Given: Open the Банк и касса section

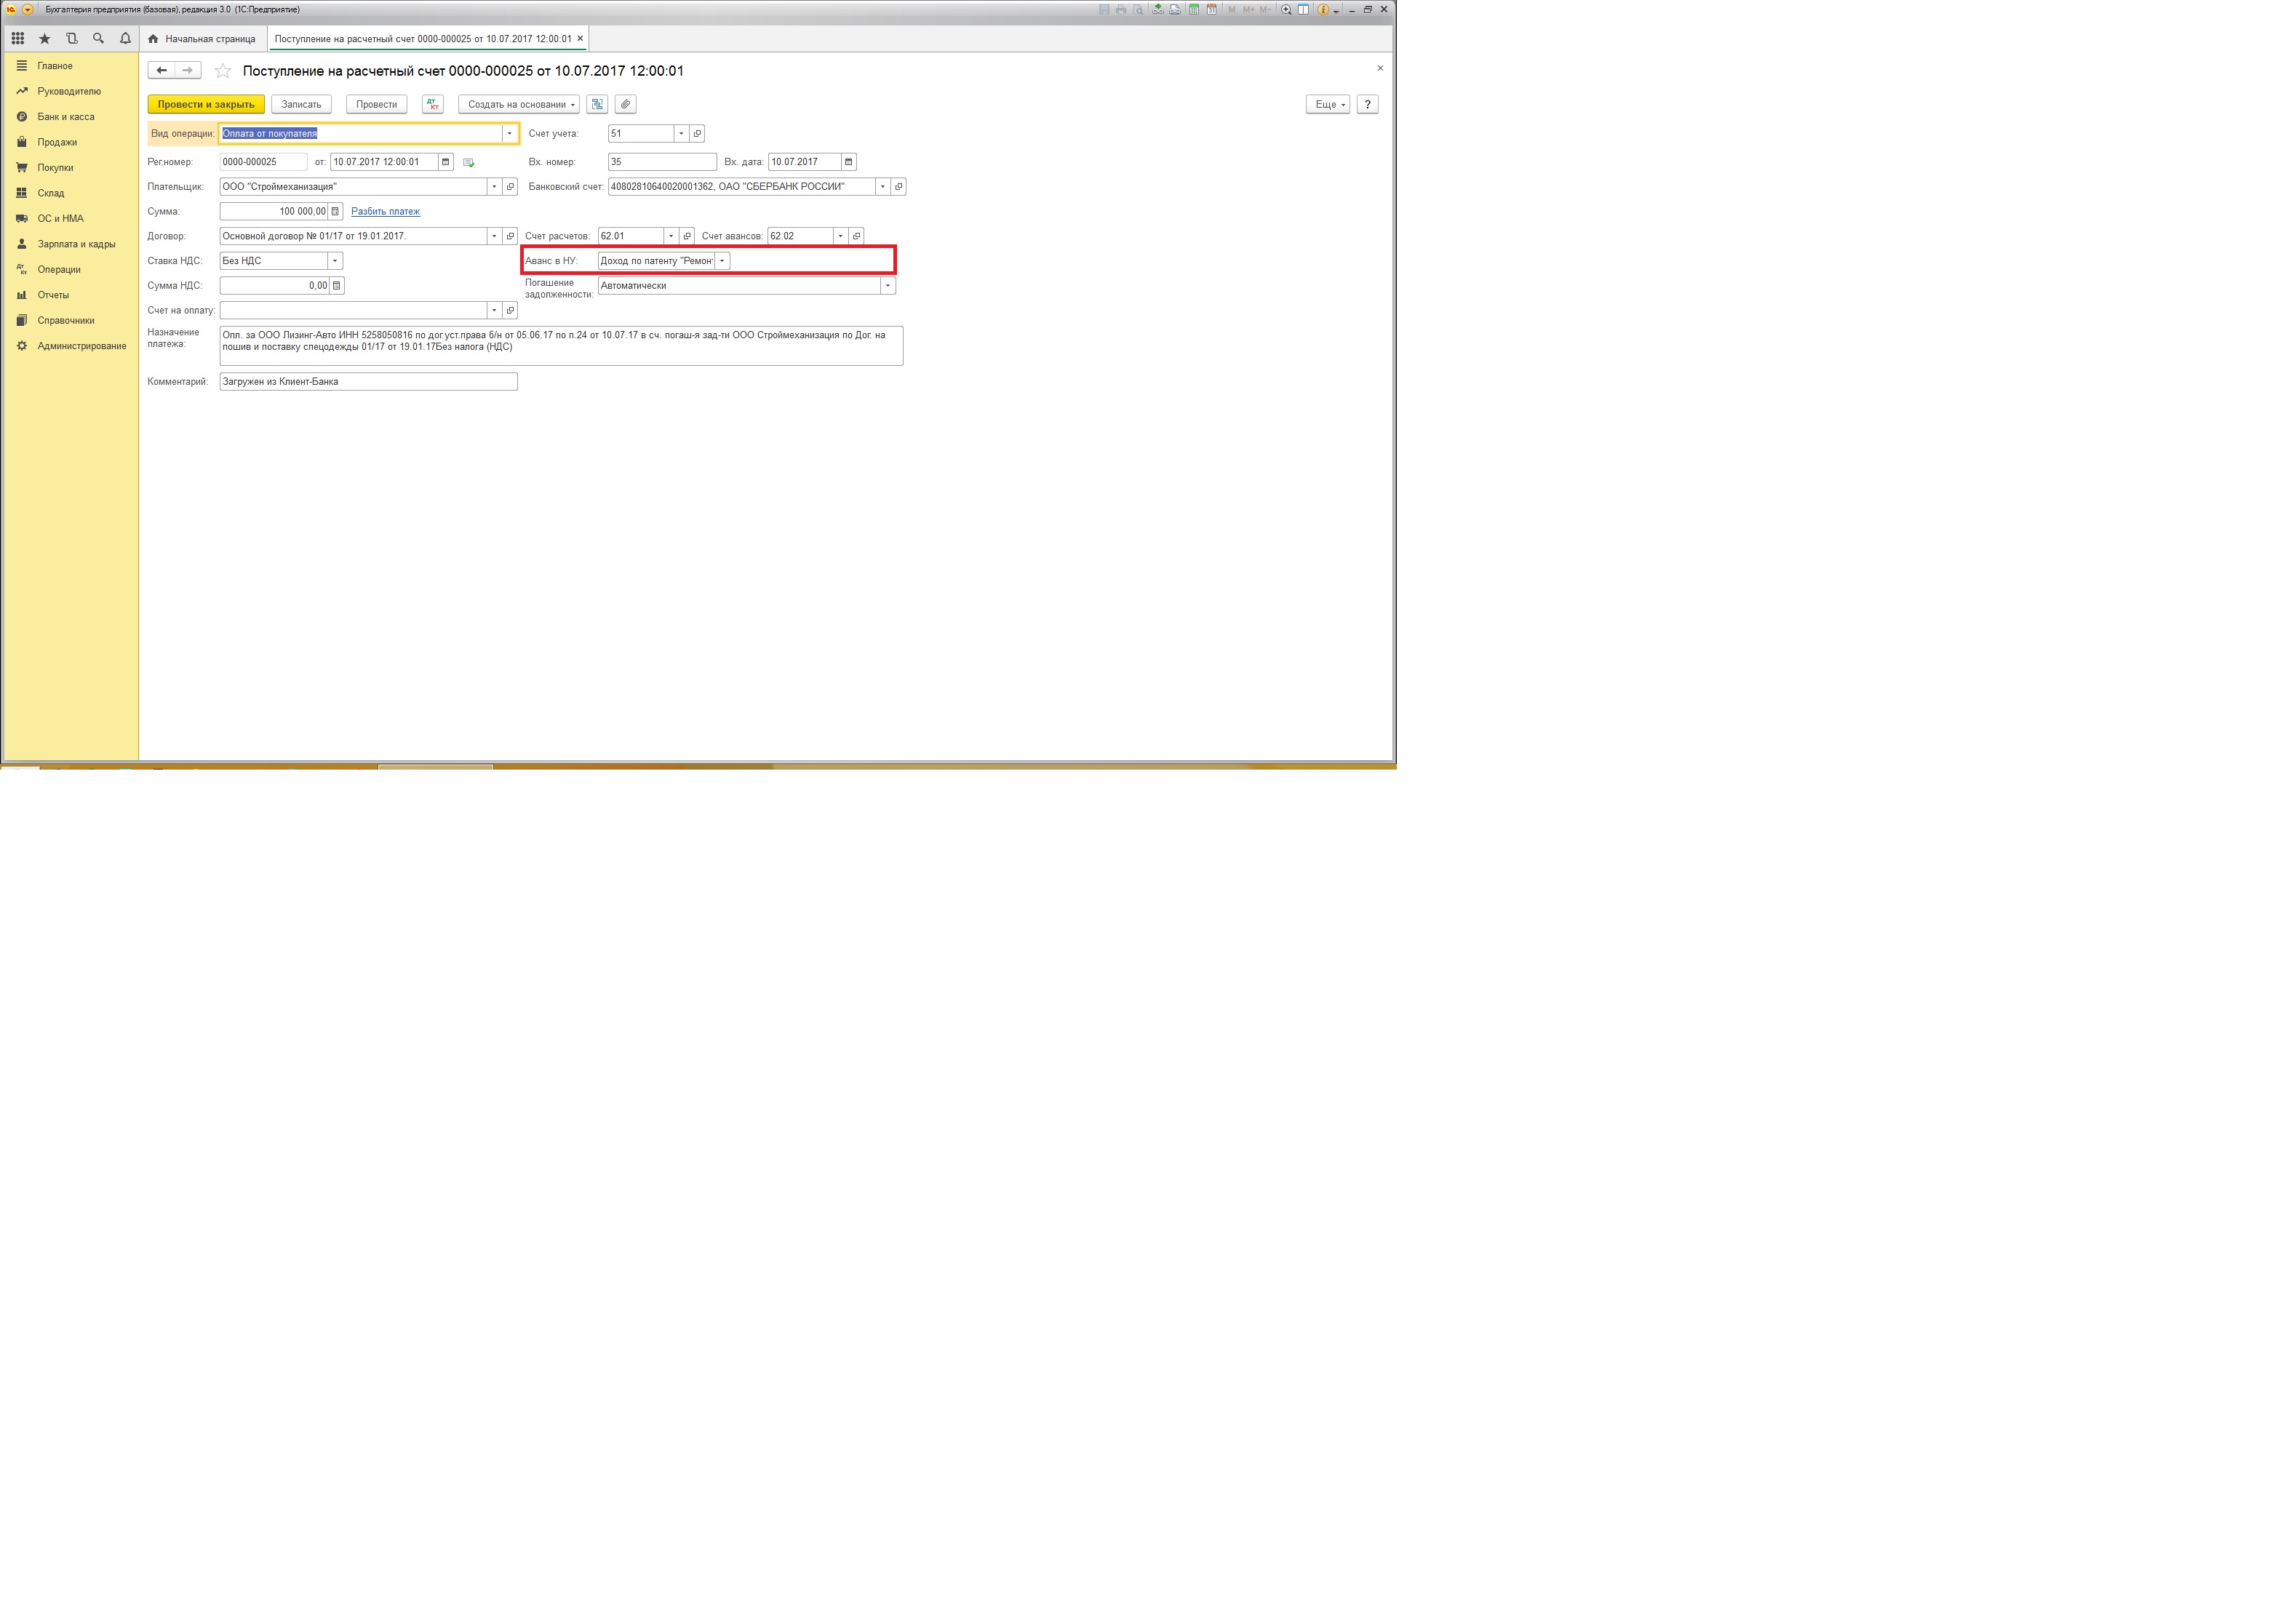Looking at the screenshot, I should tap(66, 117).
